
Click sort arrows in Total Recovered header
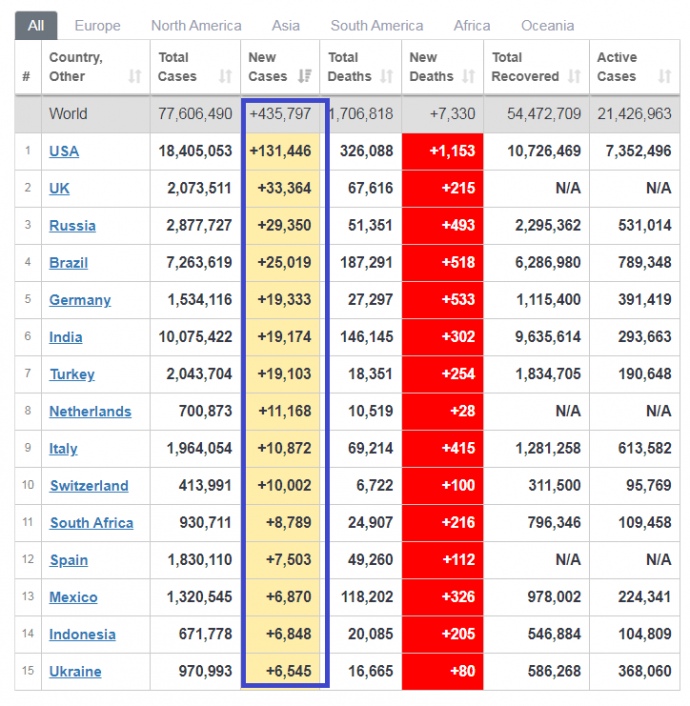[x=573, y=76]
